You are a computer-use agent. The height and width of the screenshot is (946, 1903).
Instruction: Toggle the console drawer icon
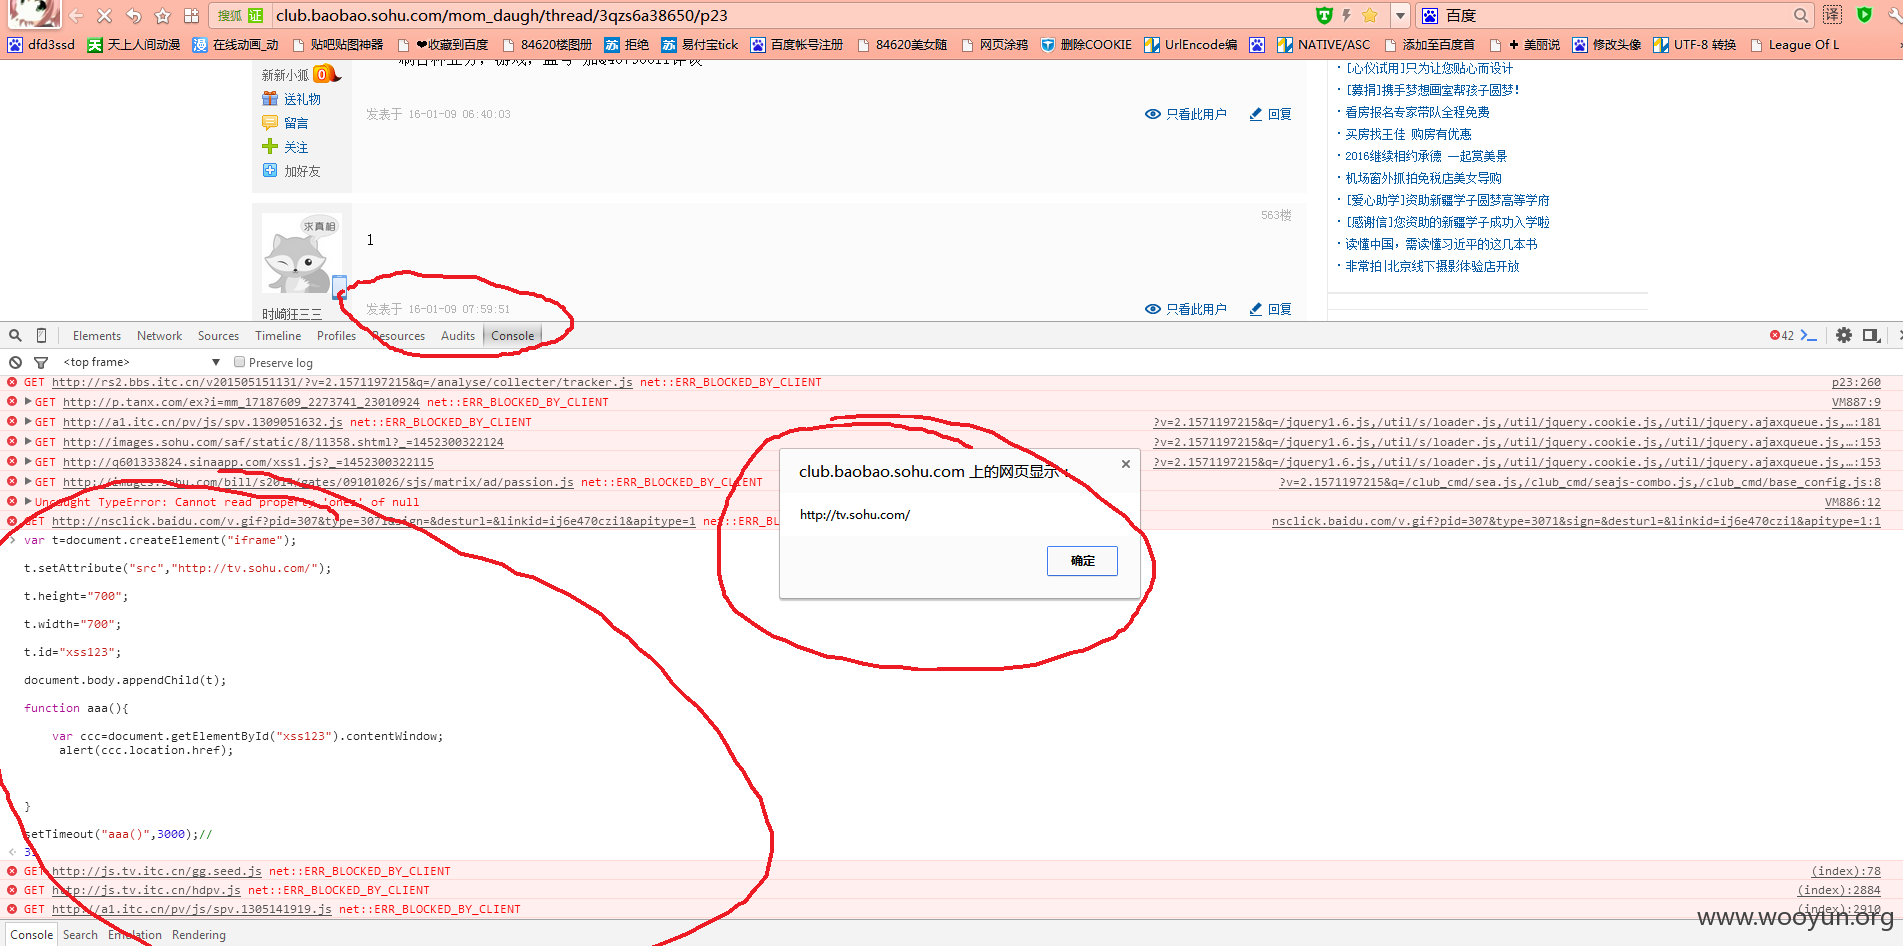tap(1809, 336)
